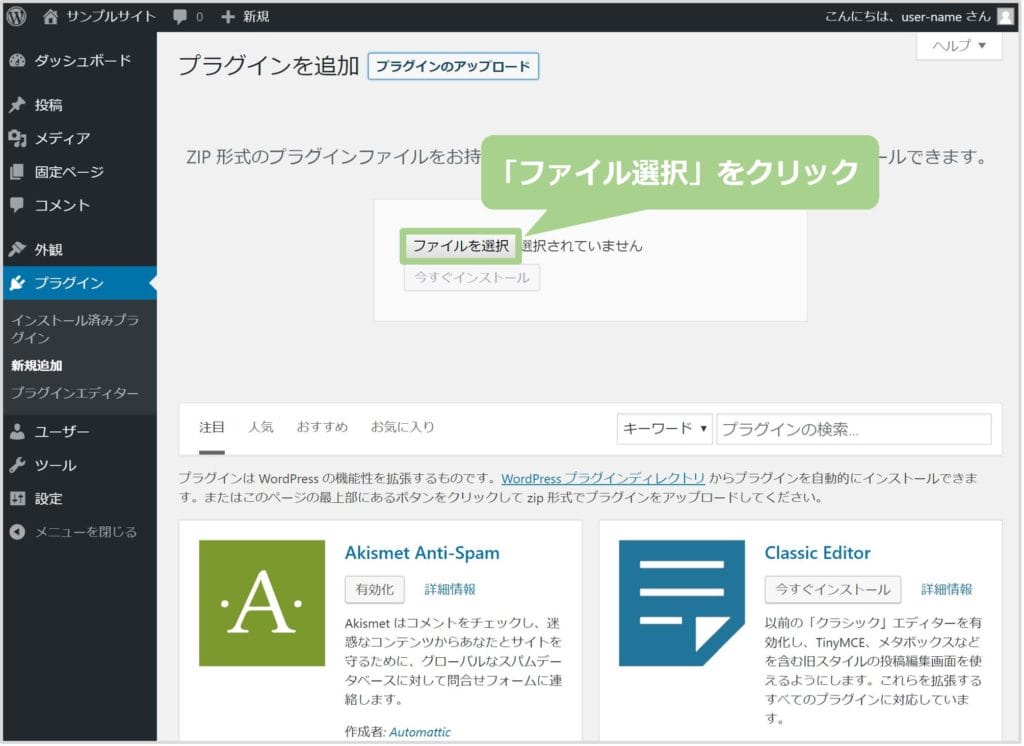The image size is (1024, 746).
Task: Open the キーワード search type dropdown
Action: tap(665, 428)
